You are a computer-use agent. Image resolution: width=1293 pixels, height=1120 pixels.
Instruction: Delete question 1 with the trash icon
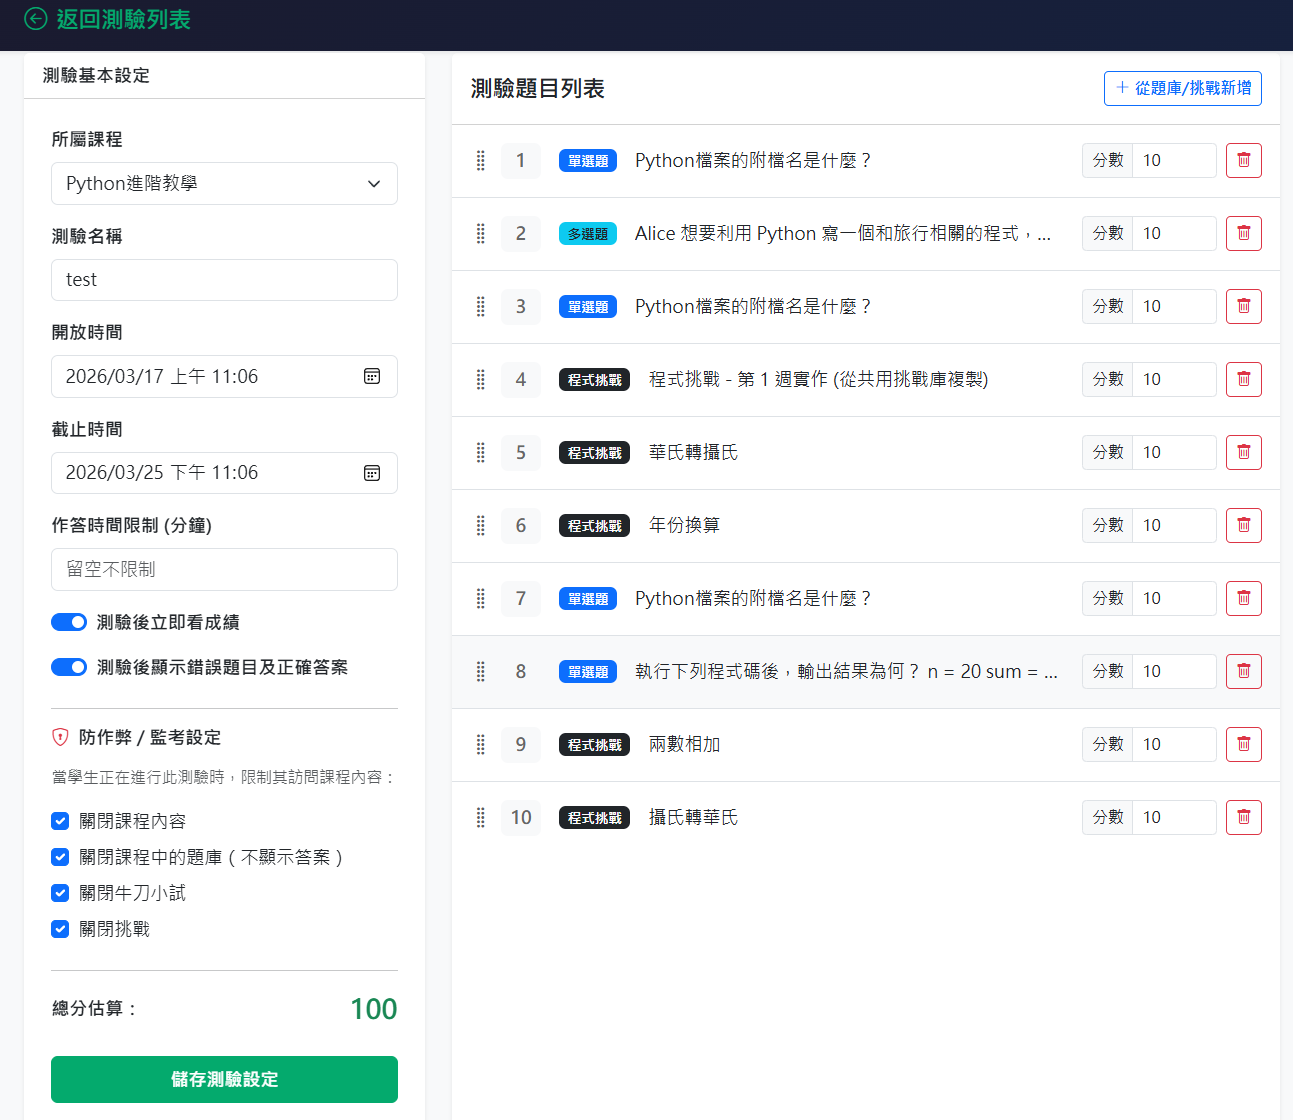1243,160
